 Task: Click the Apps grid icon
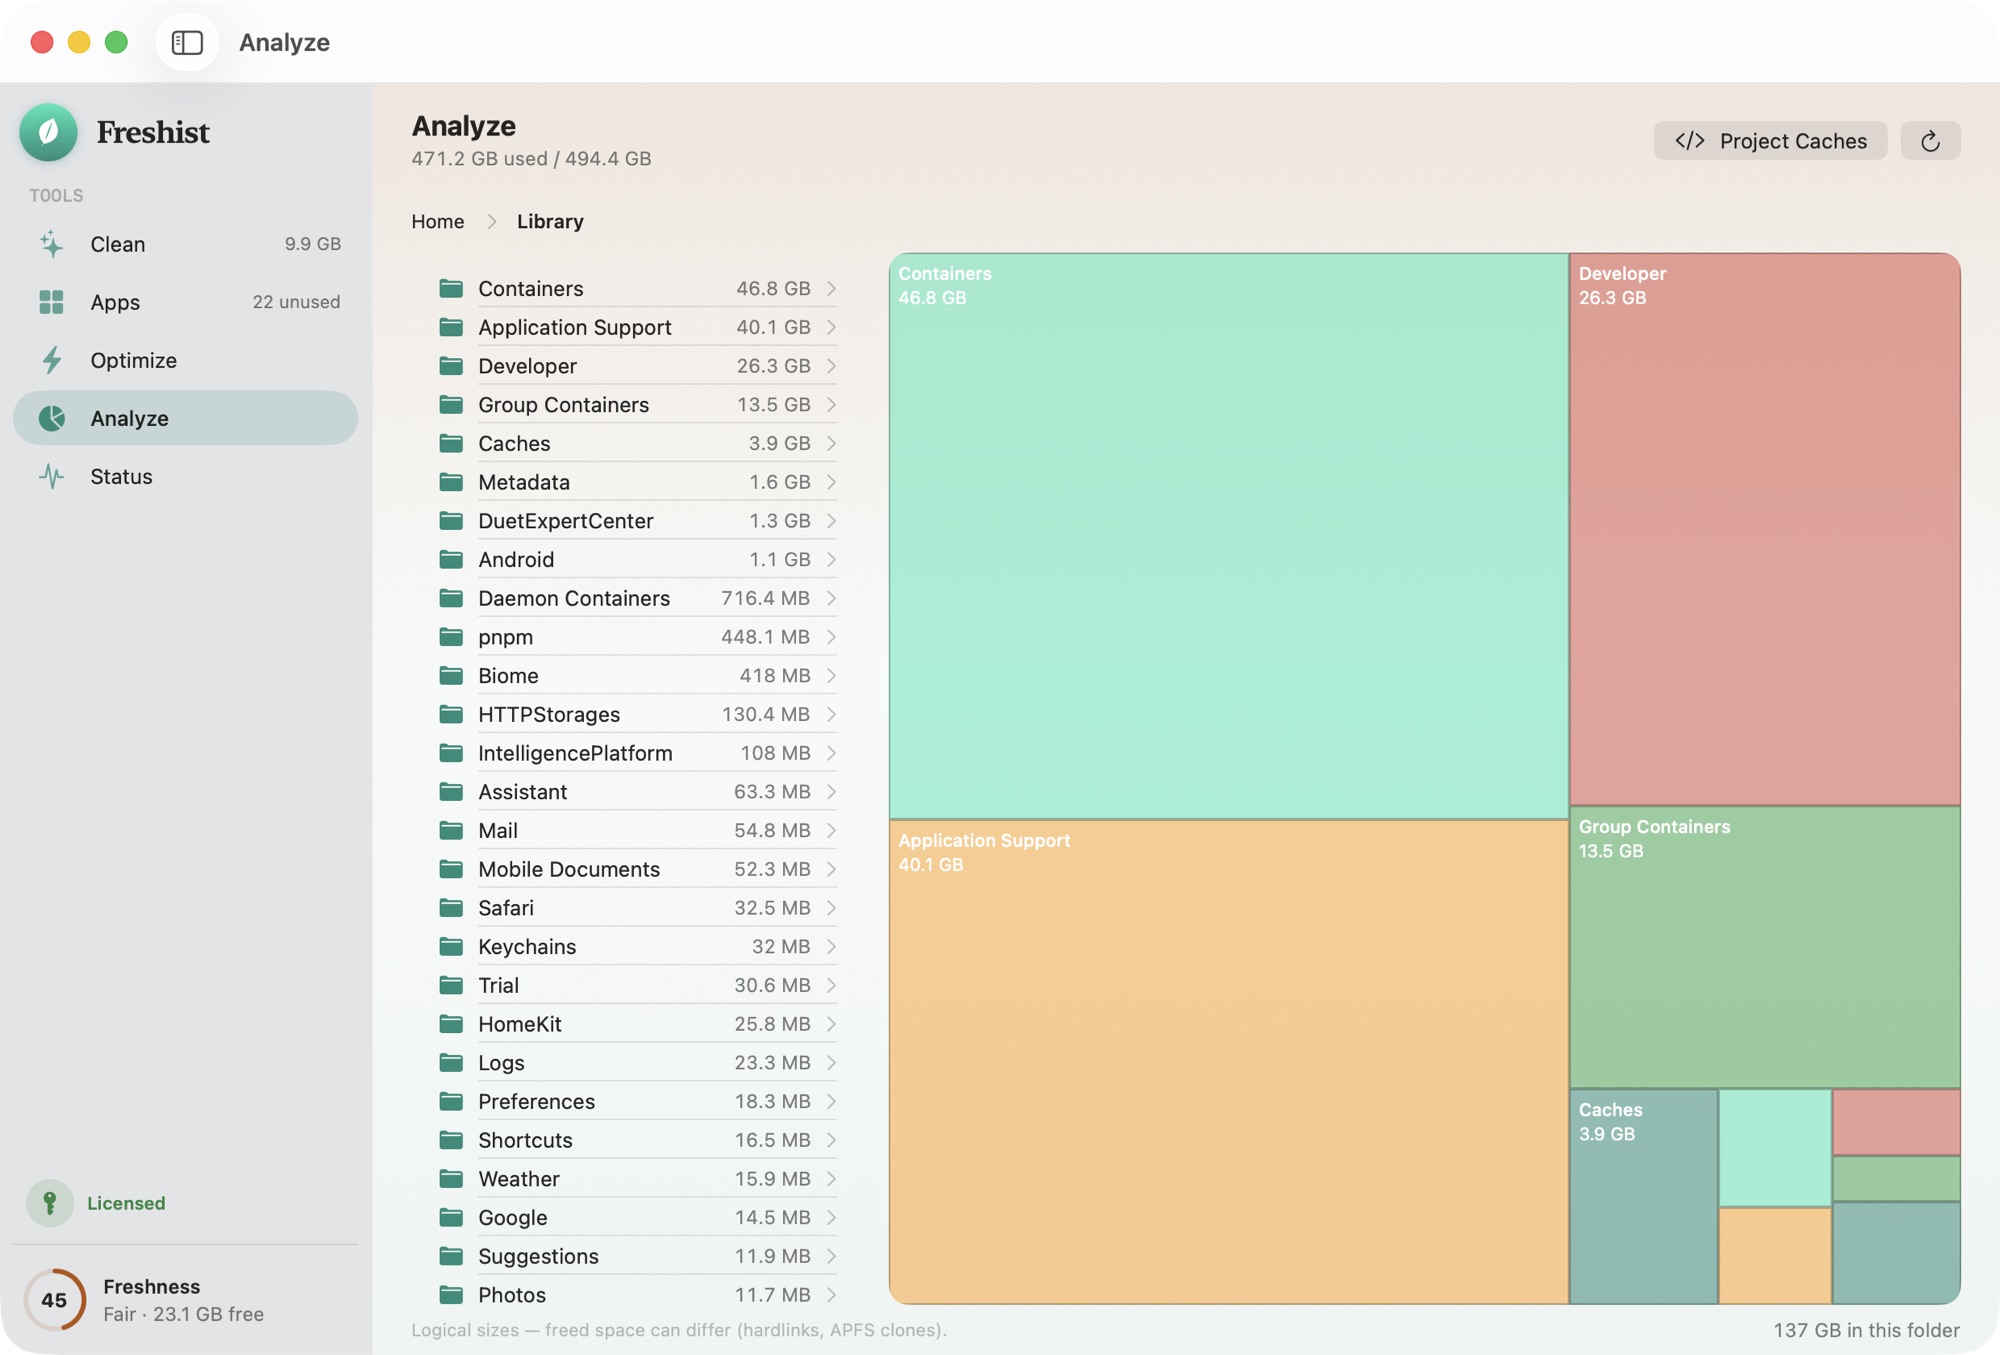[51, 302]
